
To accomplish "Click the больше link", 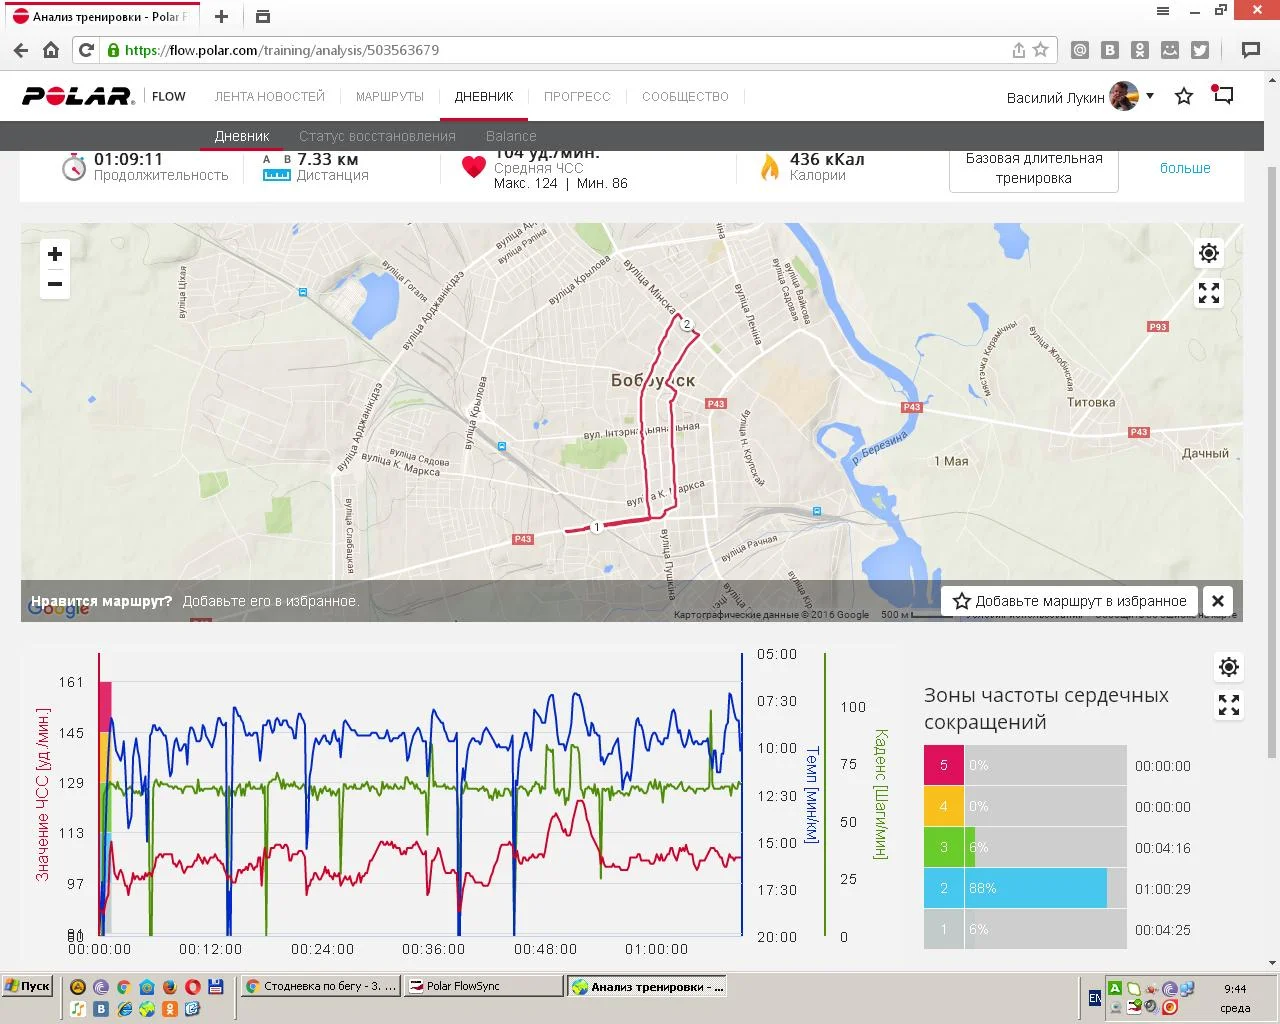I will (x=1185, y=168).
